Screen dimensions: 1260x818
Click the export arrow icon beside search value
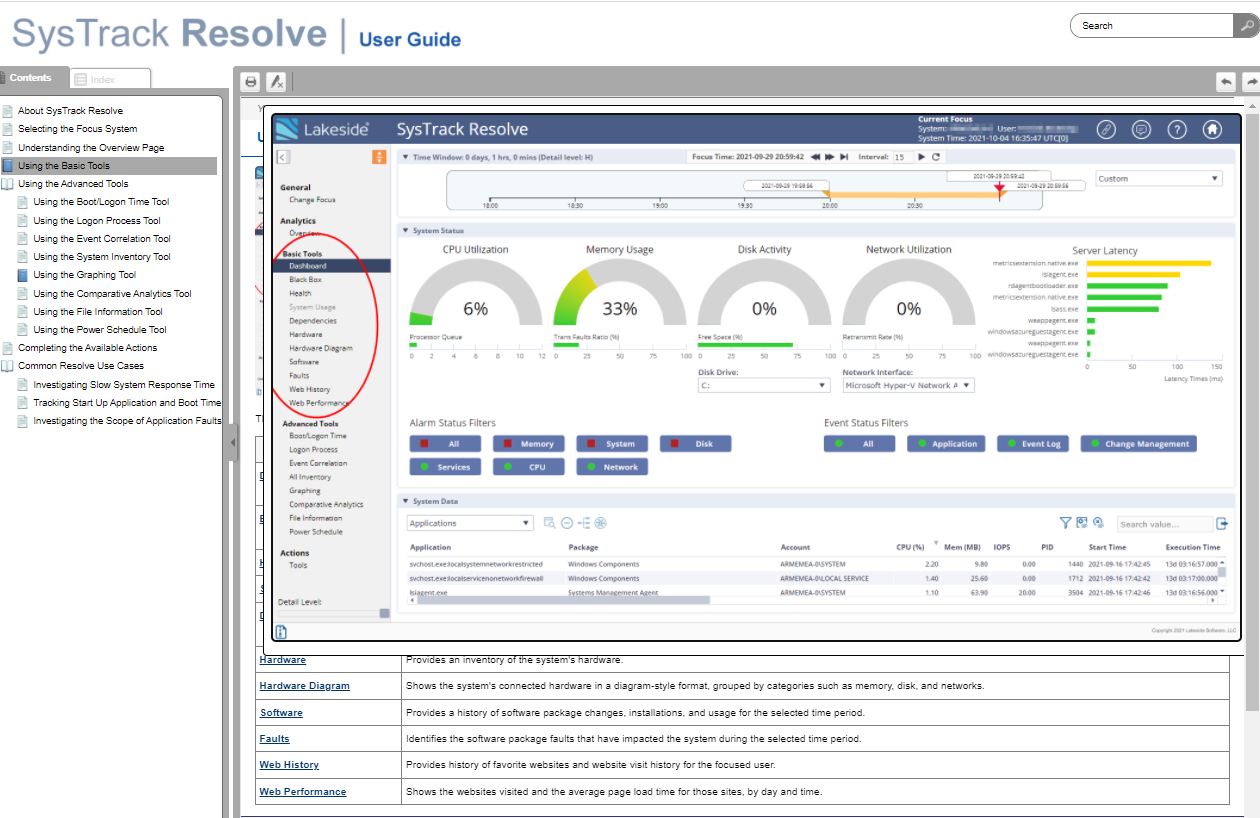1221,523
